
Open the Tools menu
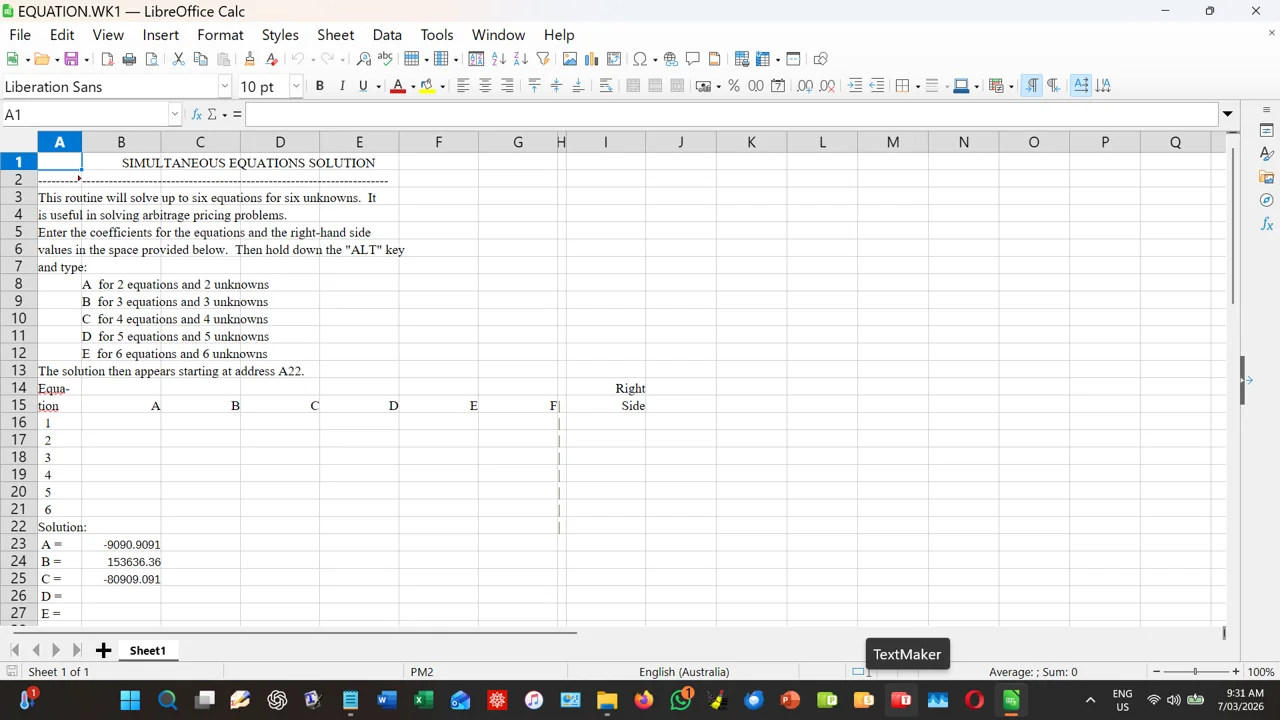click(437, 34)
